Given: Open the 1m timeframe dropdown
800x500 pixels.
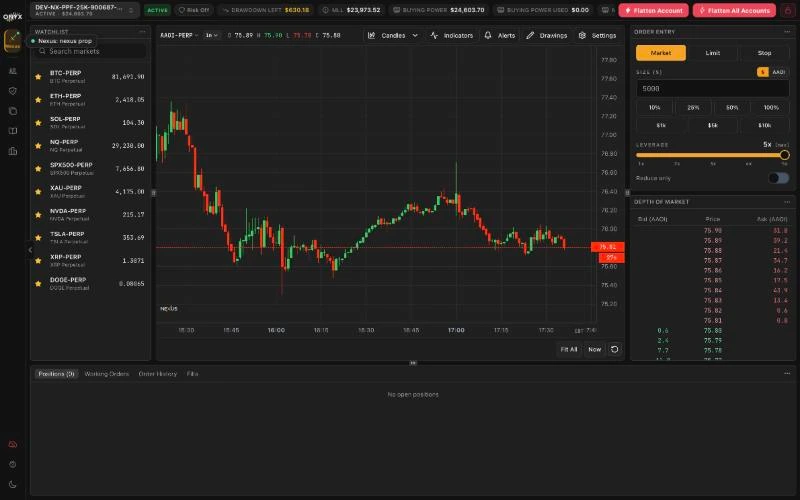Looking at the screenshot, I should point(211,35).
